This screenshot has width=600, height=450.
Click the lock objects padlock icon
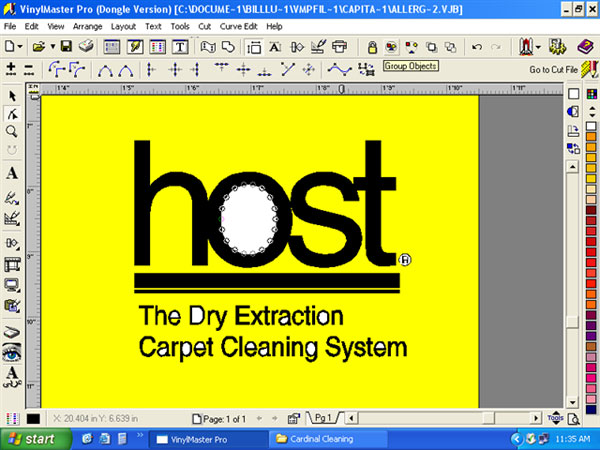click(x=372, y=47)
